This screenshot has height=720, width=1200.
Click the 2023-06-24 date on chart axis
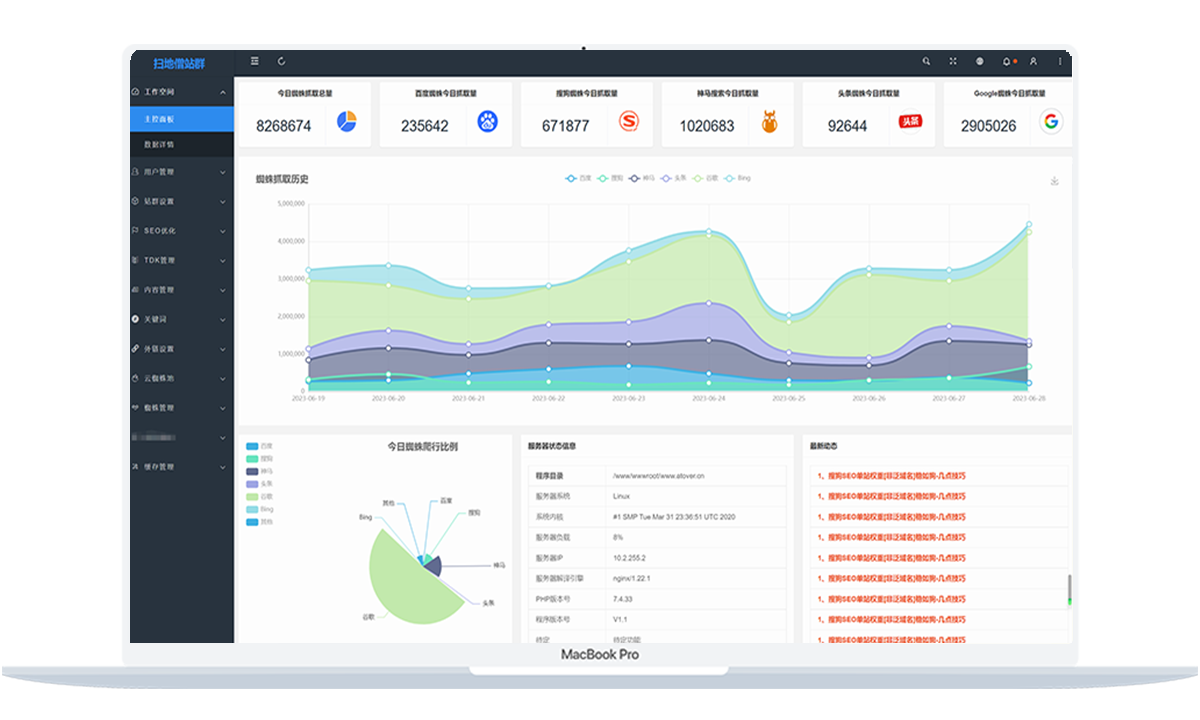(x=708, y=398)
